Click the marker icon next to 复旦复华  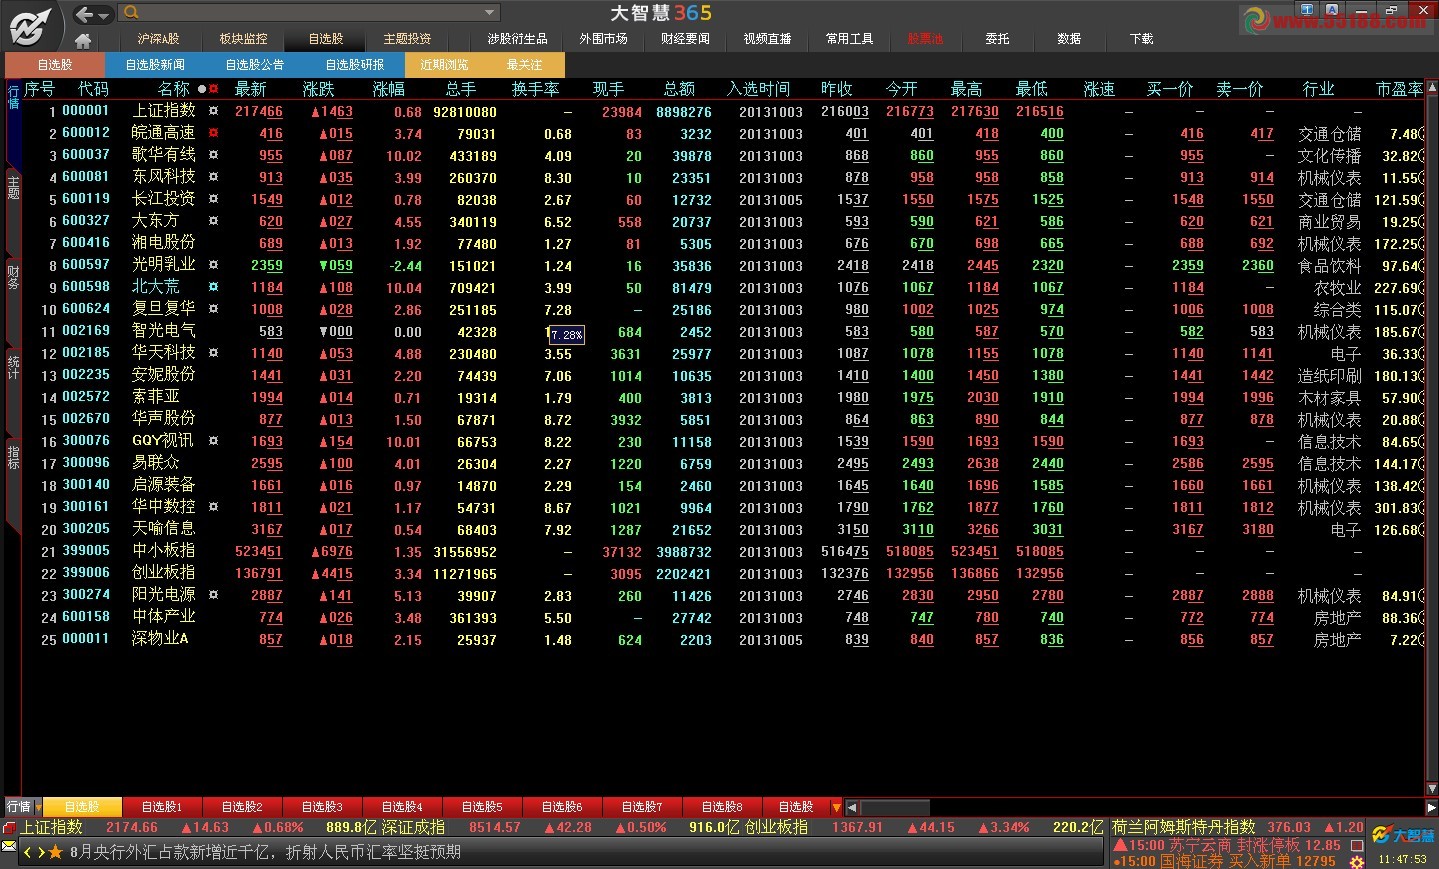[213, 309]
